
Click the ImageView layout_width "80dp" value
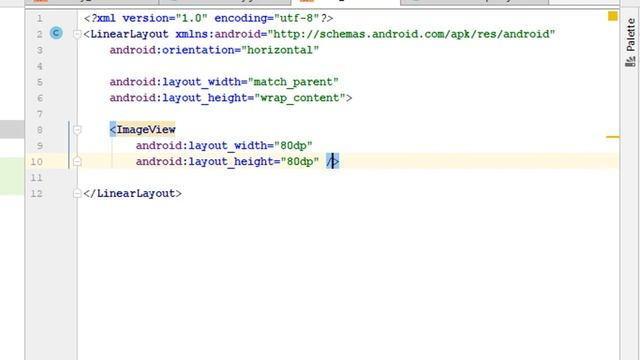click(293, 146)
